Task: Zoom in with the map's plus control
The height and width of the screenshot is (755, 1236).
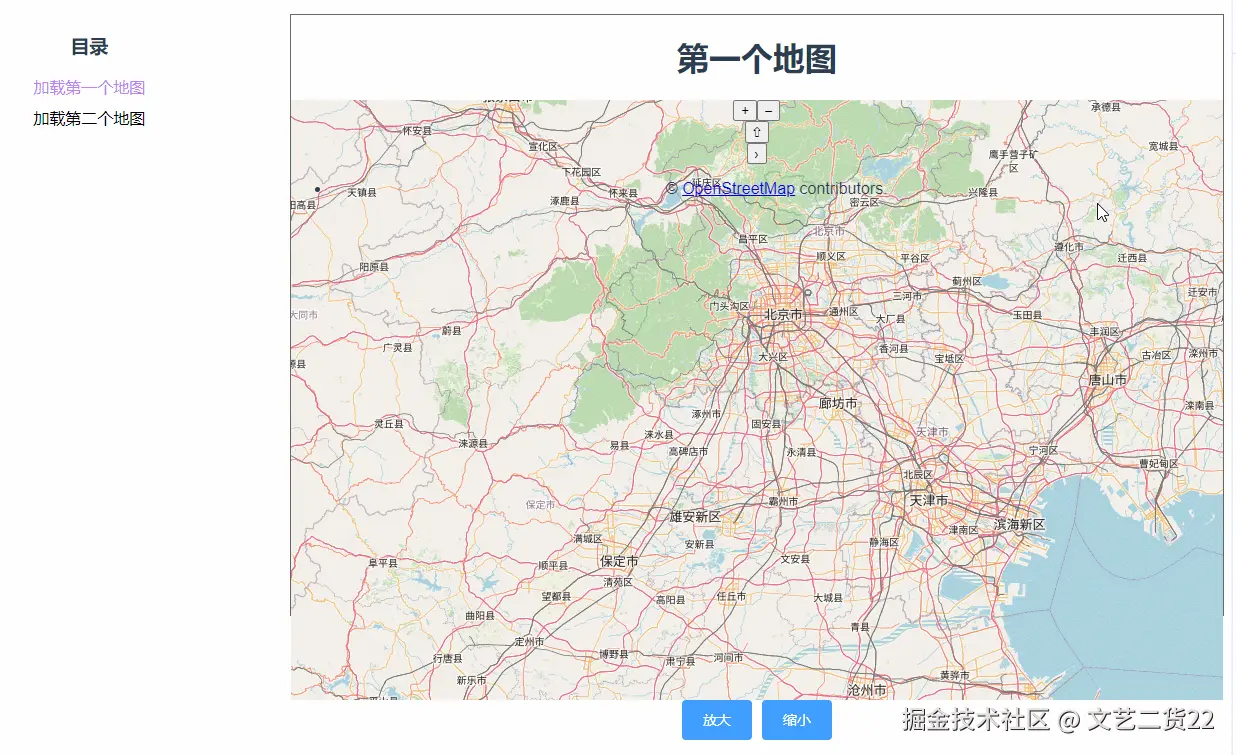Action: click(x=745, y=111)
